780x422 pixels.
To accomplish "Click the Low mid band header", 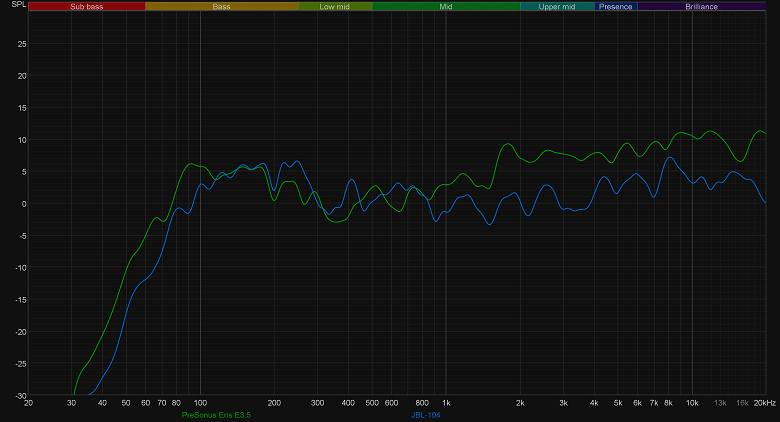I will tap(335, 6).
